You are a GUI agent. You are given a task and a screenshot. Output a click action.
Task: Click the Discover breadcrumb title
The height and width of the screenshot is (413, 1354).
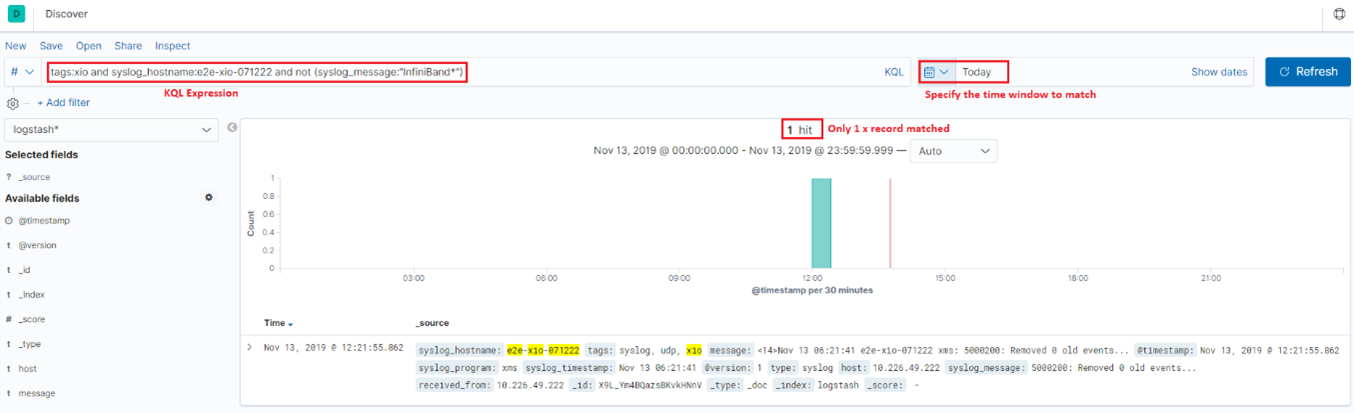(66, 14)
